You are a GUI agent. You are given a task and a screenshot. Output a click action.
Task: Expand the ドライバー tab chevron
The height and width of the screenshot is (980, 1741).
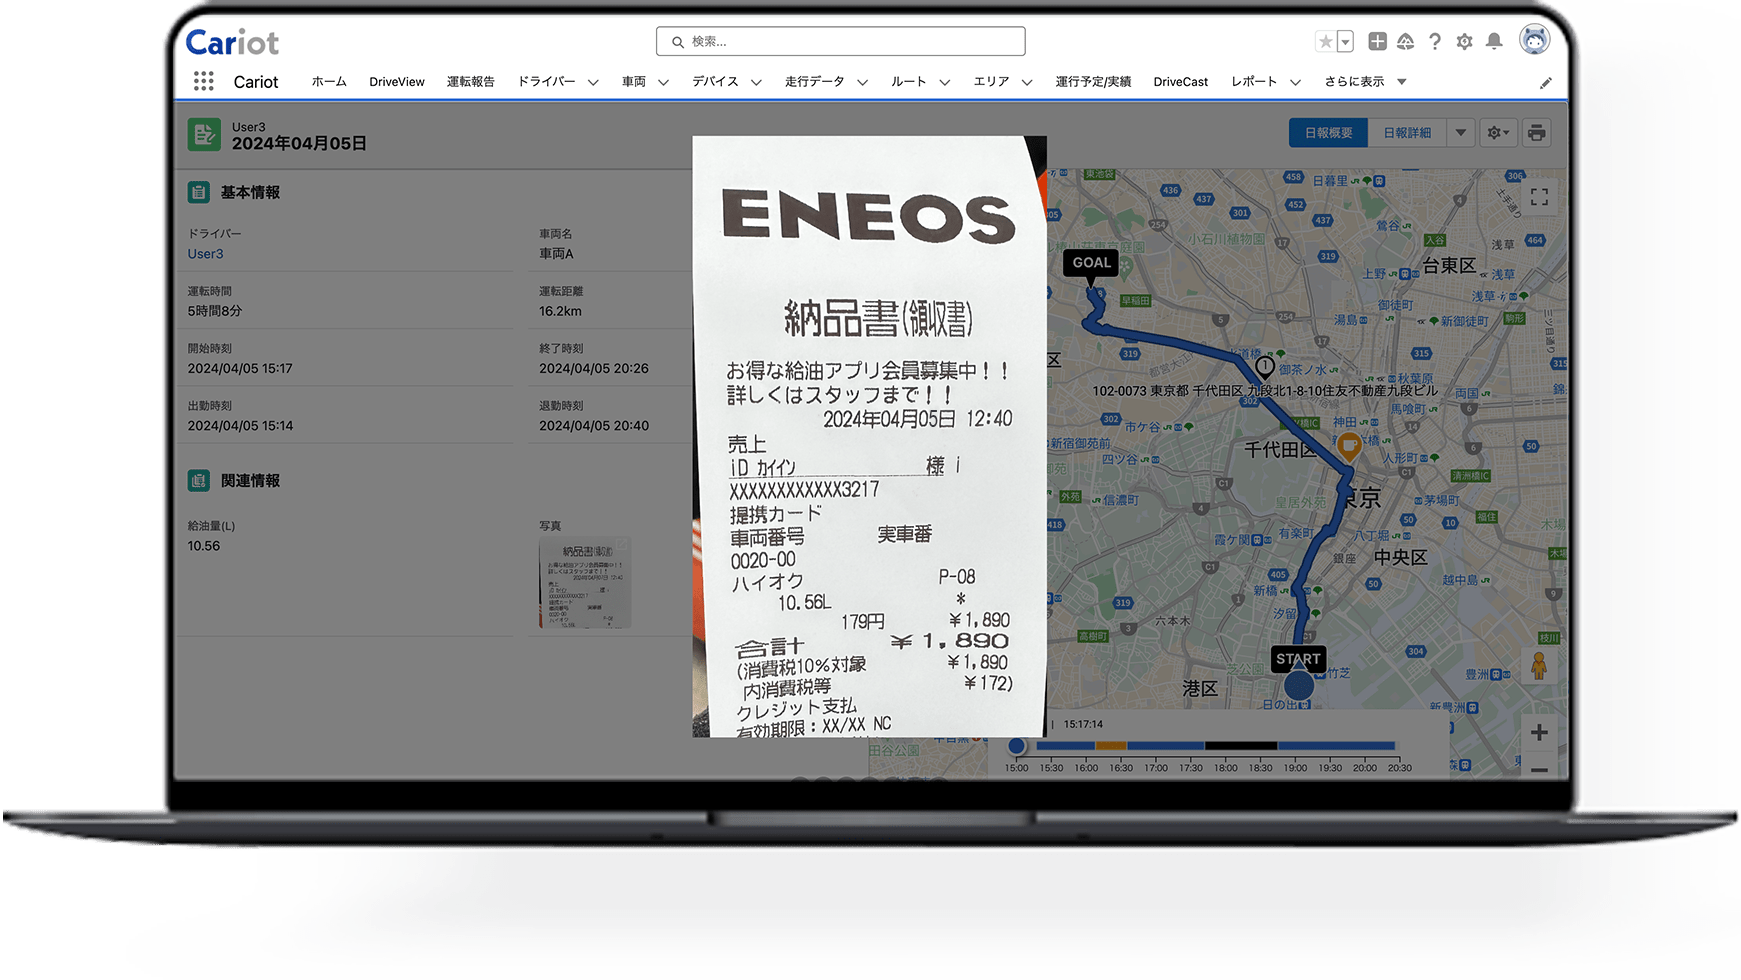click(593, 83)
